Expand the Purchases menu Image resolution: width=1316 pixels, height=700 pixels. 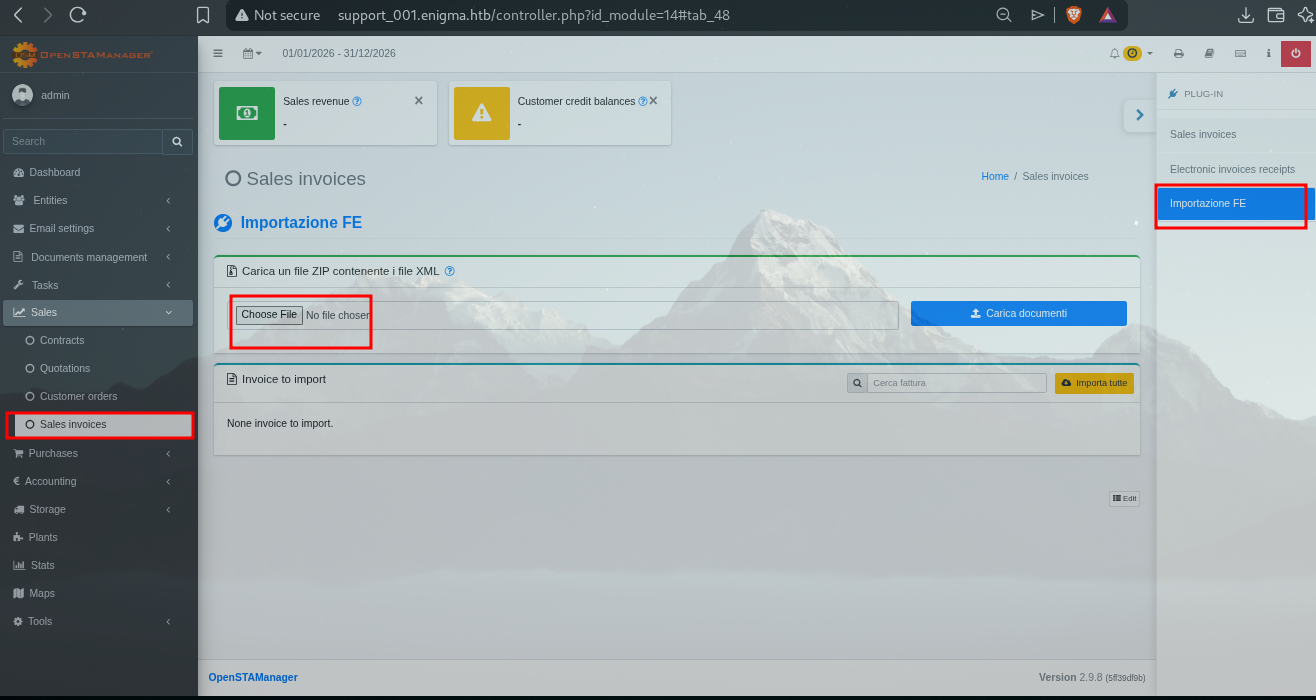point(98,453)
